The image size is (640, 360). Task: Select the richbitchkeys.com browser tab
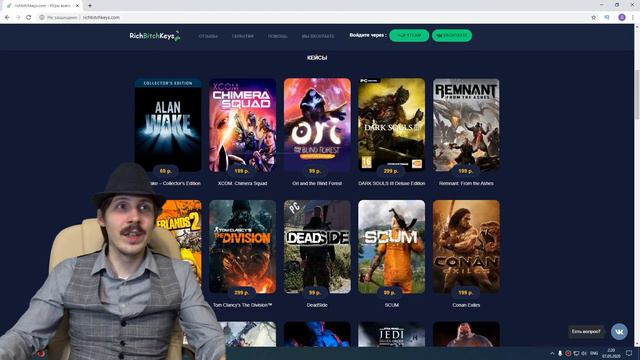tap(42, 6)
